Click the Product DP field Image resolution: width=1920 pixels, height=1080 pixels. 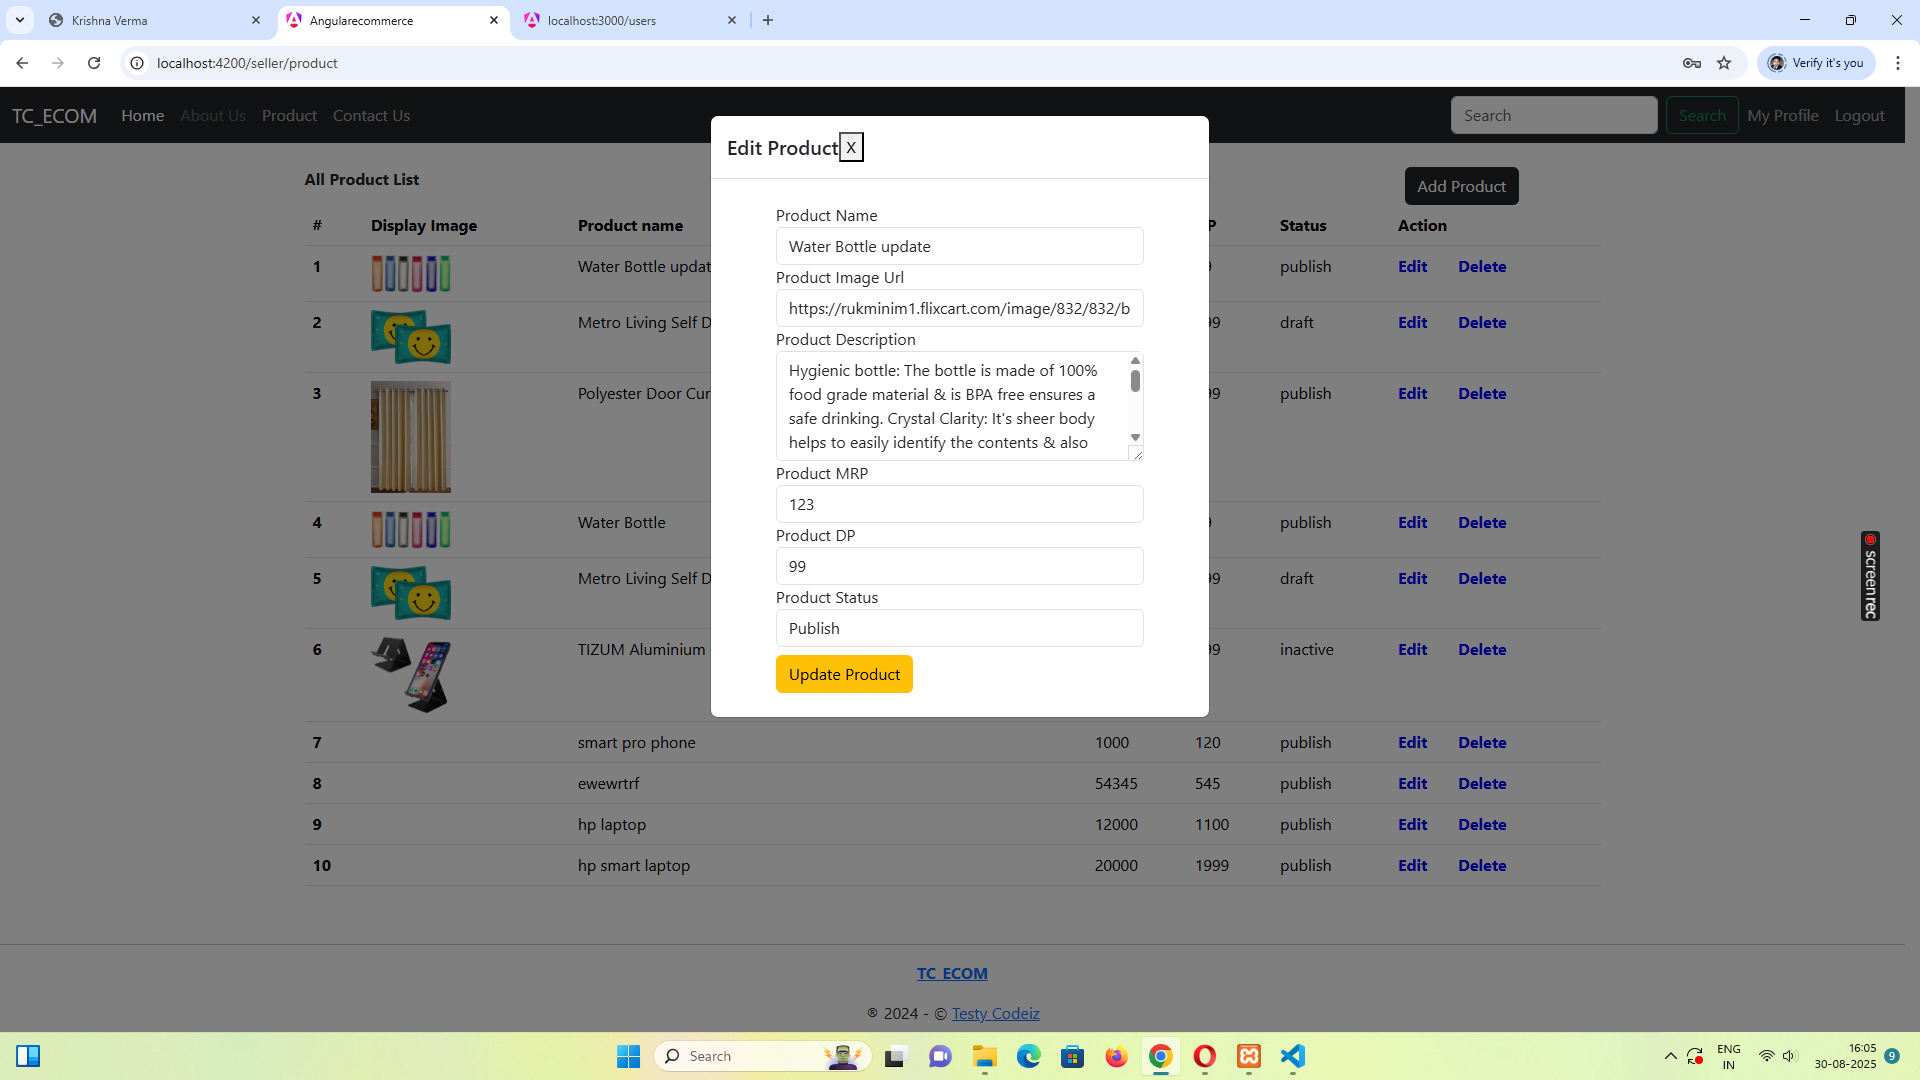pos(959,566)
